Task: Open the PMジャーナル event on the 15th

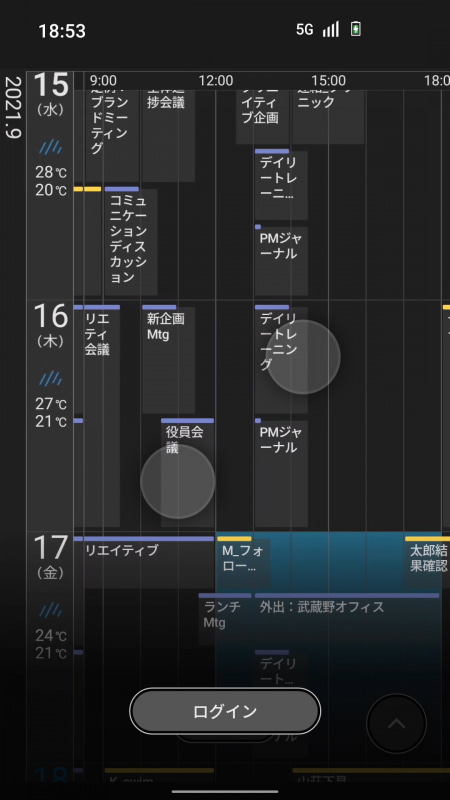Action: click(x=281, y=260)
